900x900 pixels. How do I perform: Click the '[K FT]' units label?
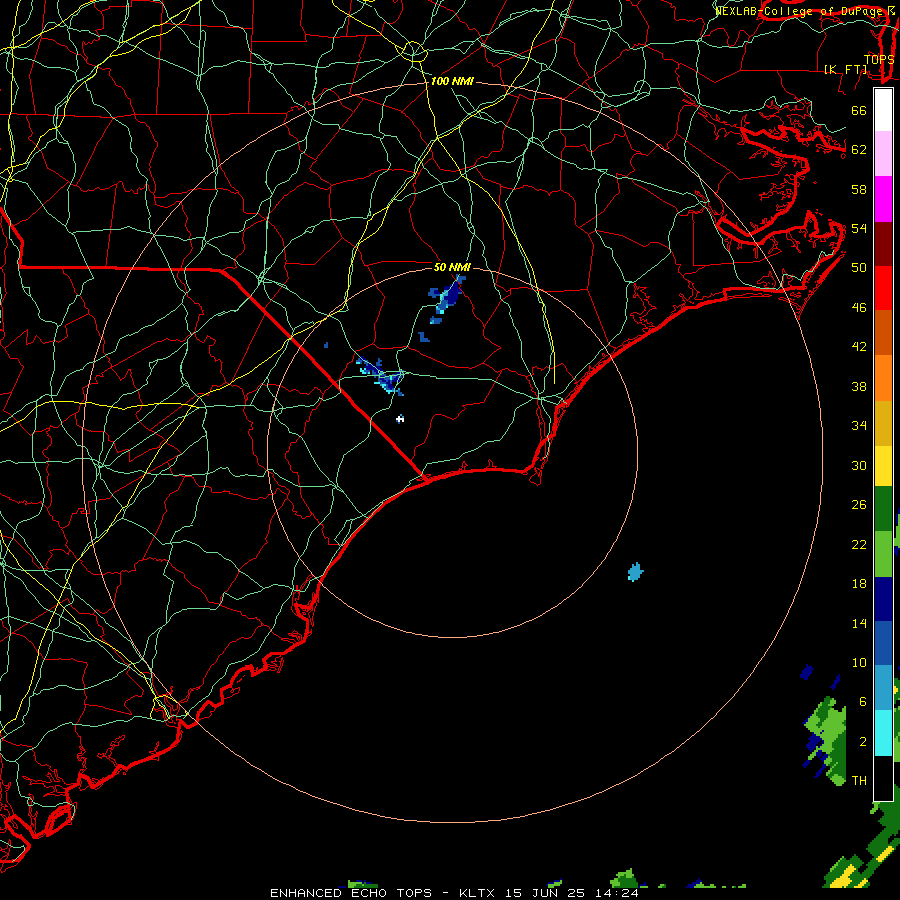tap(845, 69)
